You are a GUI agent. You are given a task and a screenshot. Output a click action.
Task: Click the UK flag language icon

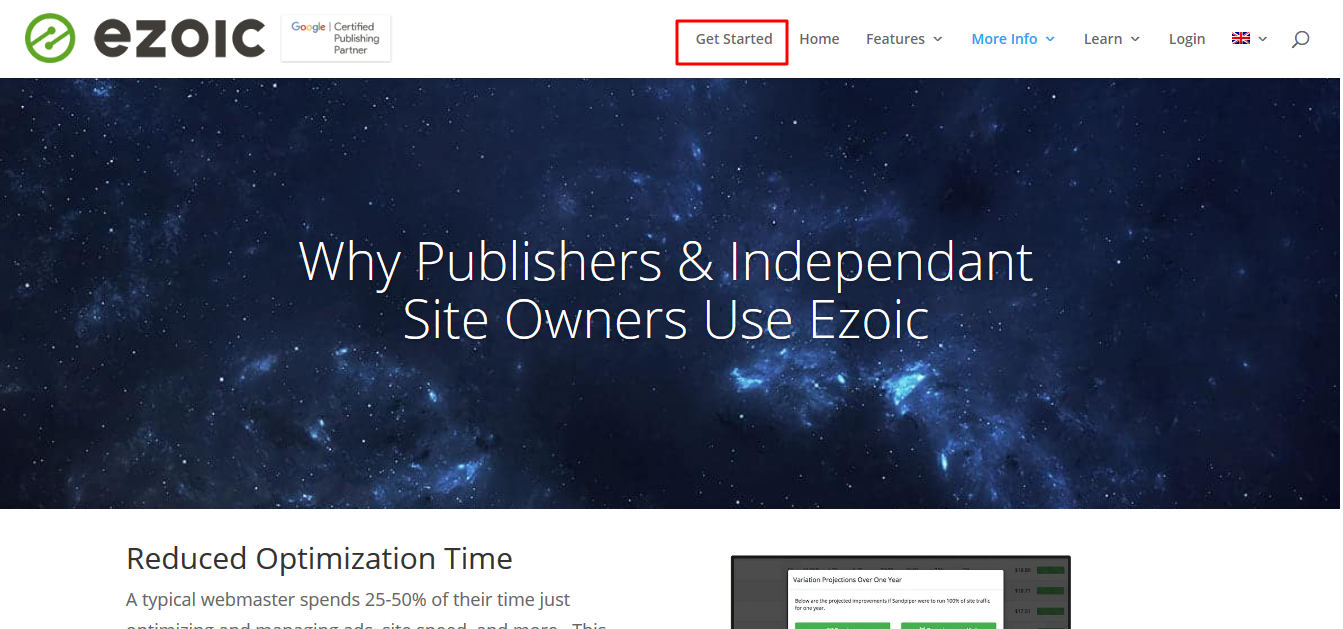click(x=1241, y=38)
